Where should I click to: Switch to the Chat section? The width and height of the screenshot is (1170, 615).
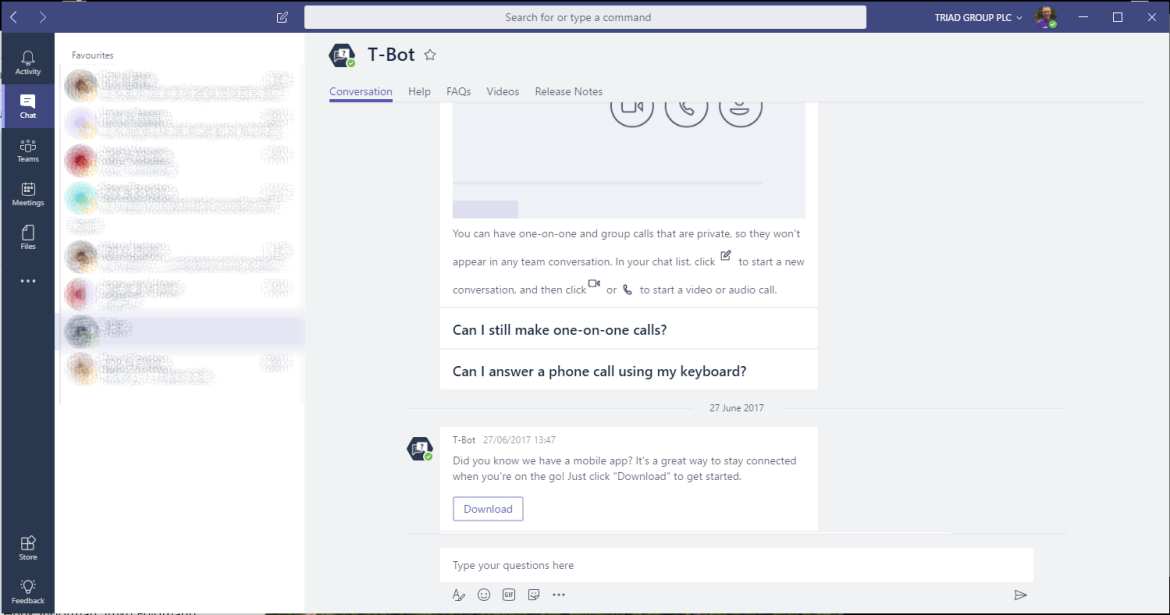[28, 106]
